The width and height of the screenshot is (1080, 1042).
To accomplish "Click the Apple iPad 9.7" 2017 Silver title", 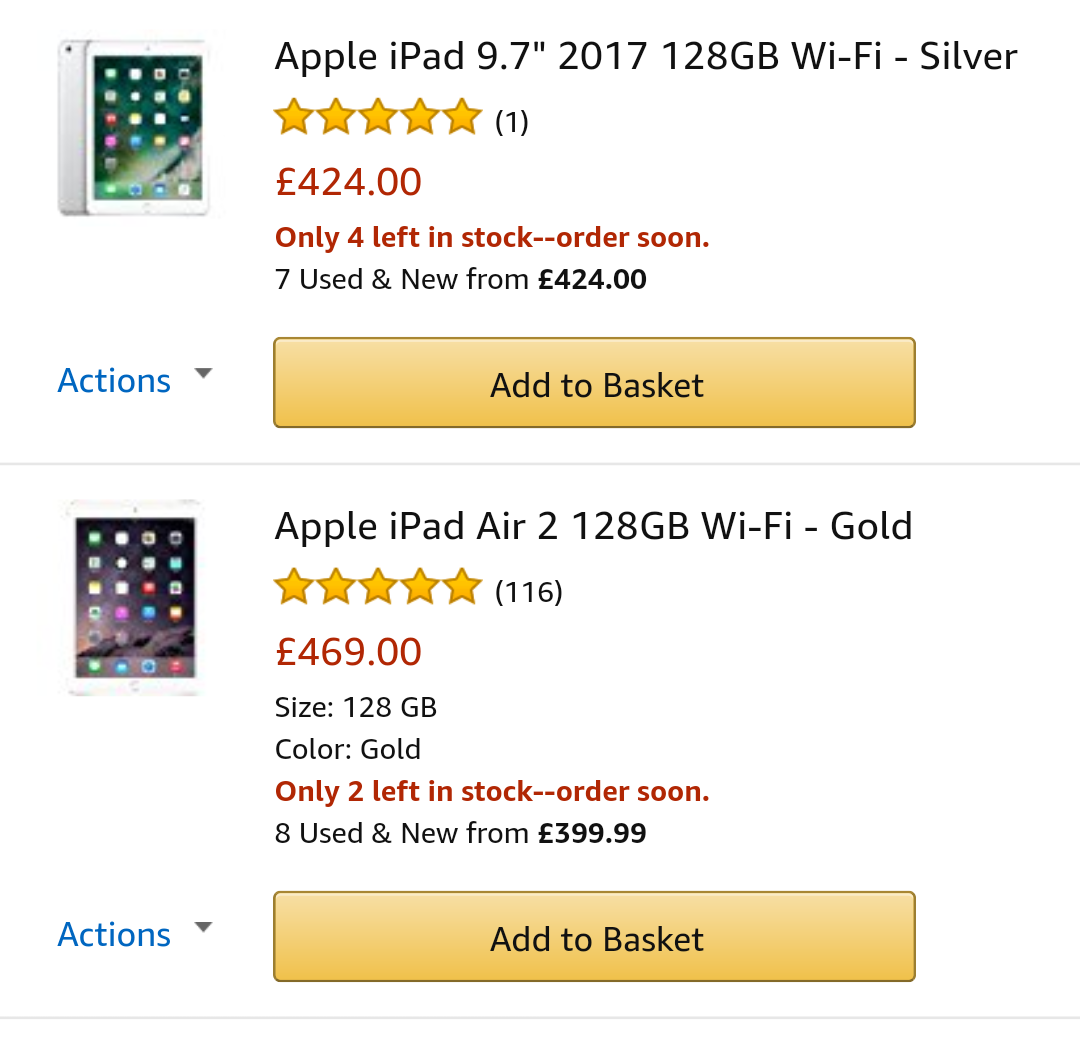I will (x=645, y=57).
